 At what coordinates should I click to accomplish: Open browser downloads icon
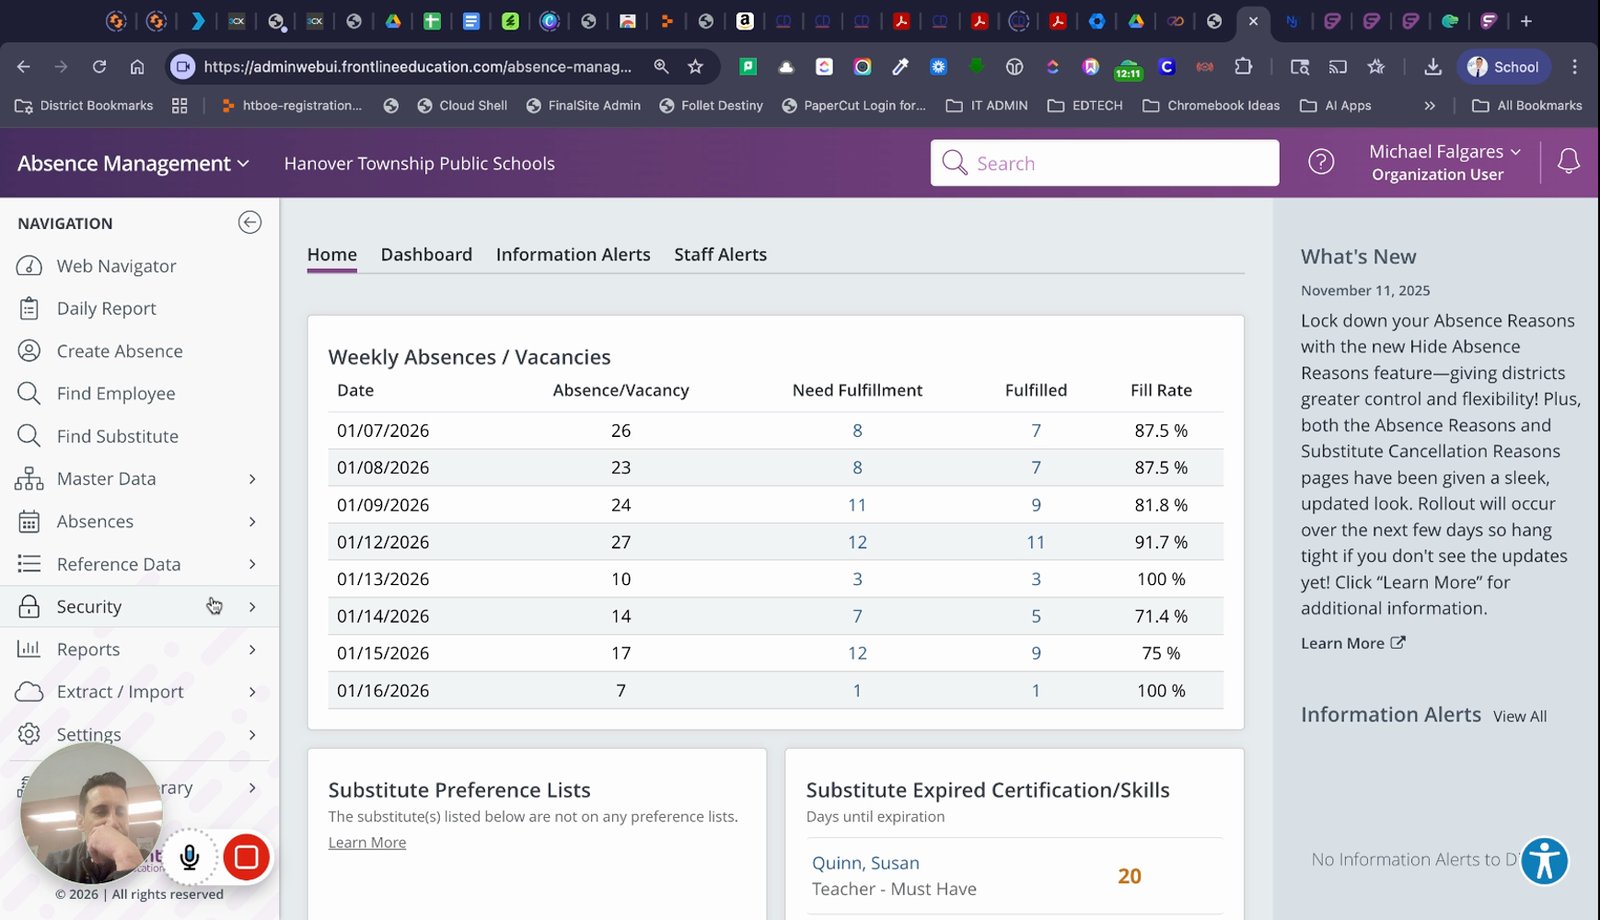tap(1432, 67)
